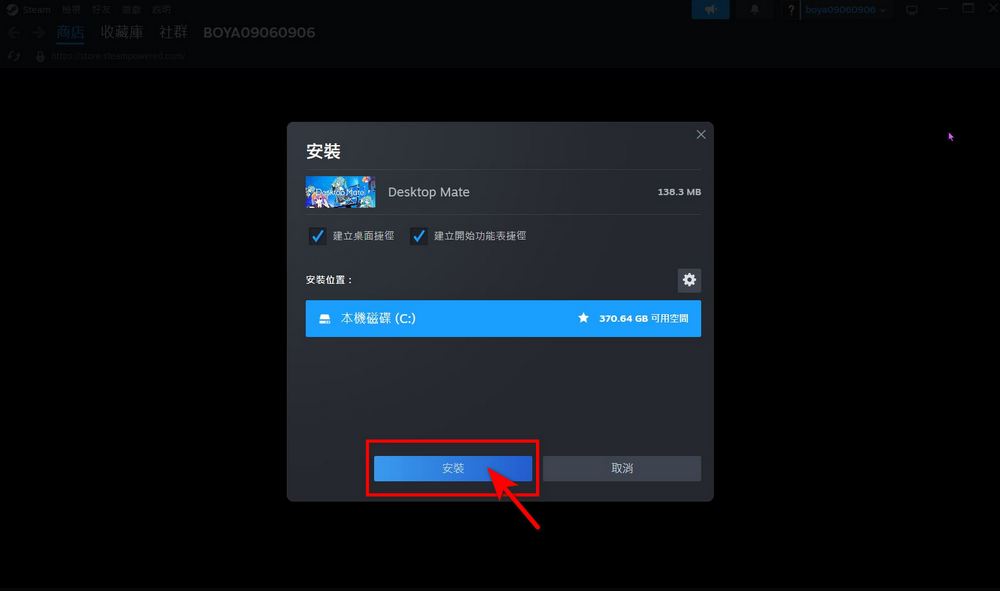Click the default-drive star icon on C: row
This screenshot has width=1000, height=591.
583,317
